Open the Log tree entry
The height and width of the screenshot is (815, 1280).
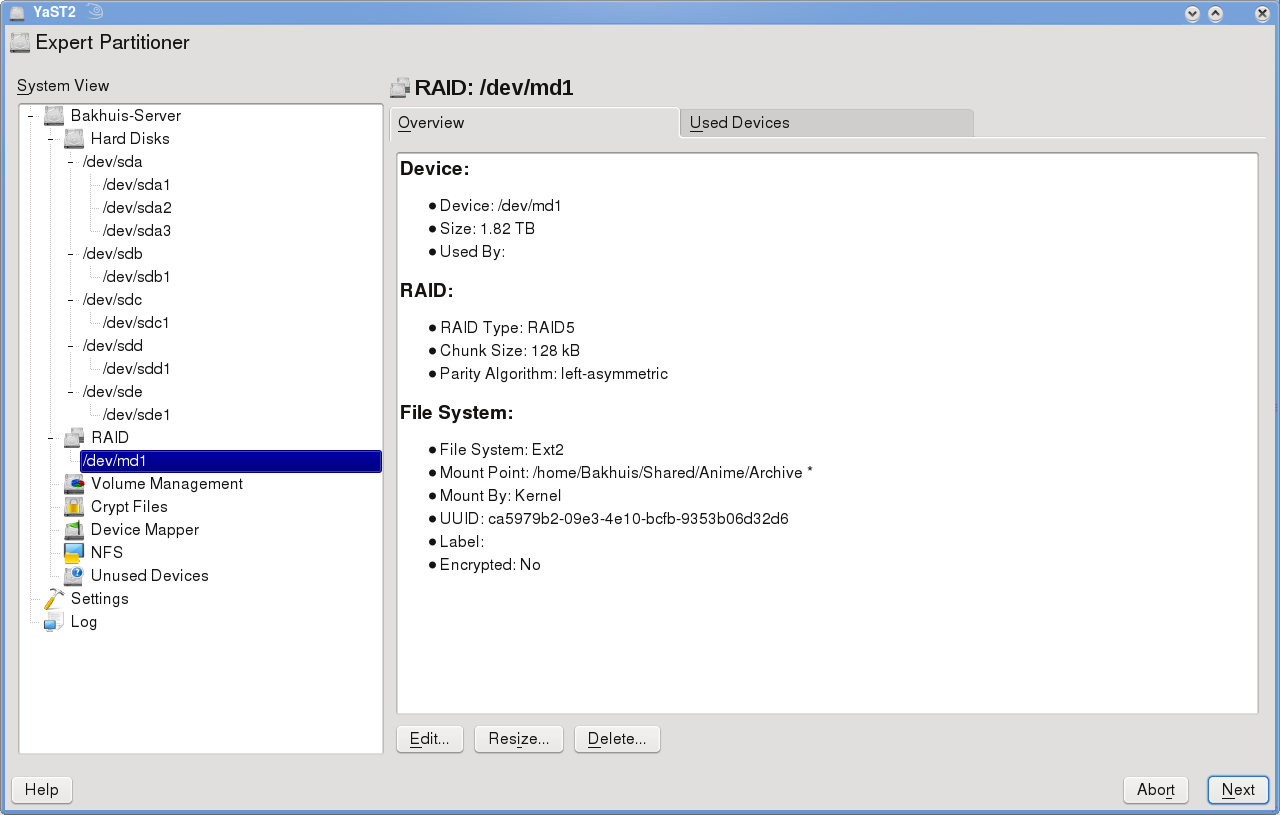pos(84,622)
